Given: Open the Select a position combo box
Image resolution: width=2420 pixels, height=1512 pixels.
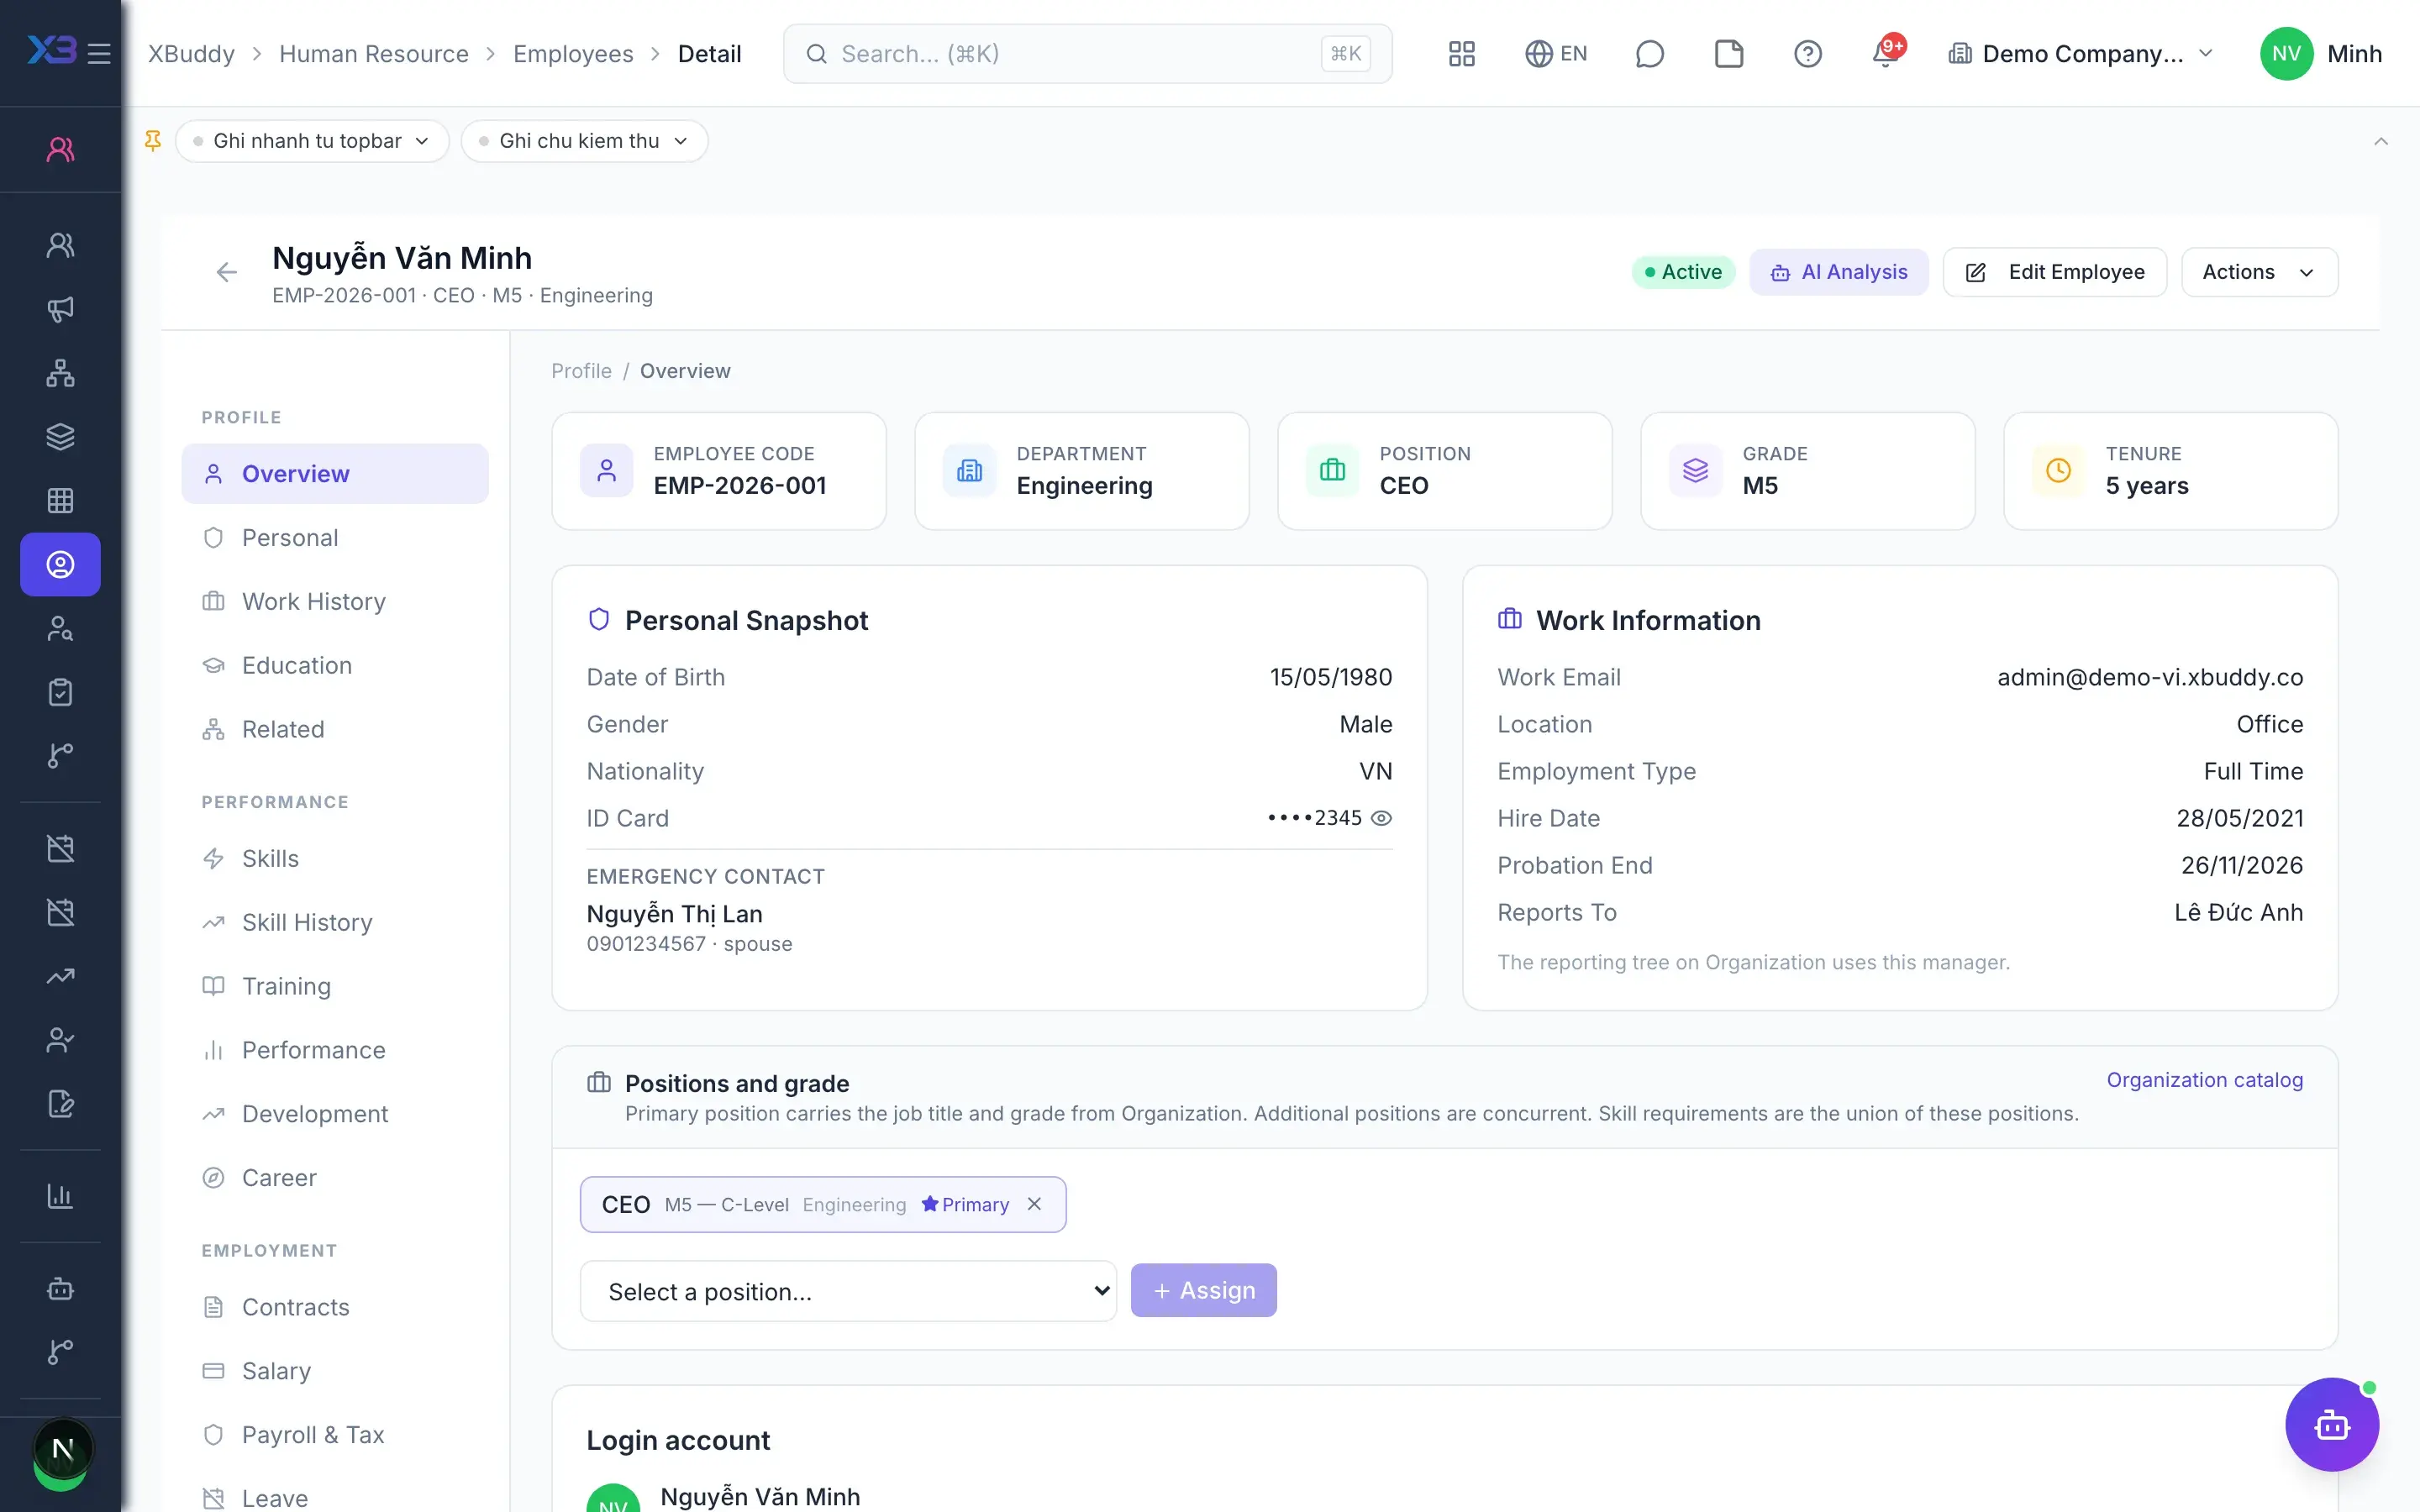Looking at the screenshot, I should point(848,1291).
